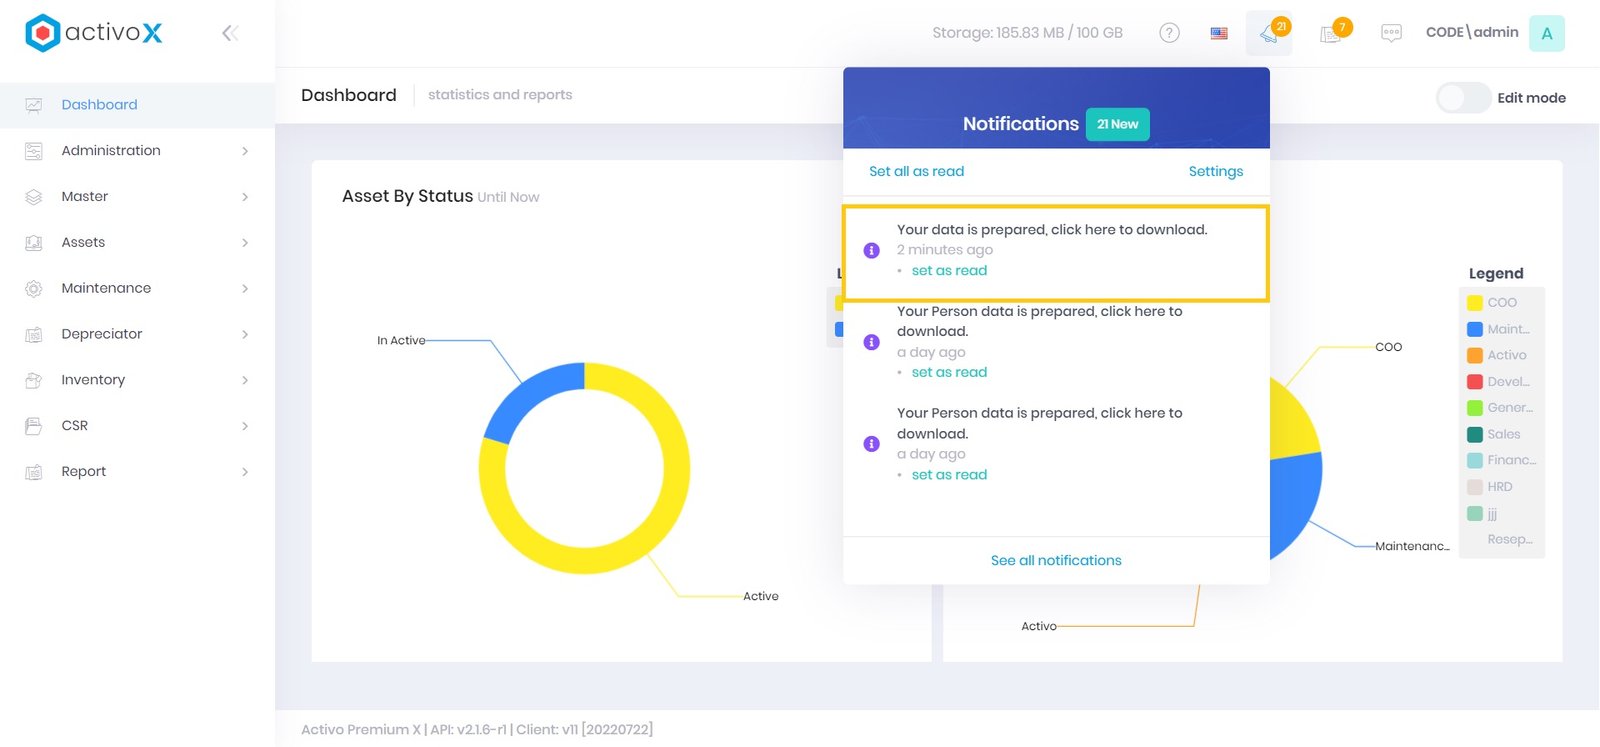The height and width of the screenshot is (747, 1600).
Task: Collapse the sidebar with double chevron icon
Action: point(230,33)
